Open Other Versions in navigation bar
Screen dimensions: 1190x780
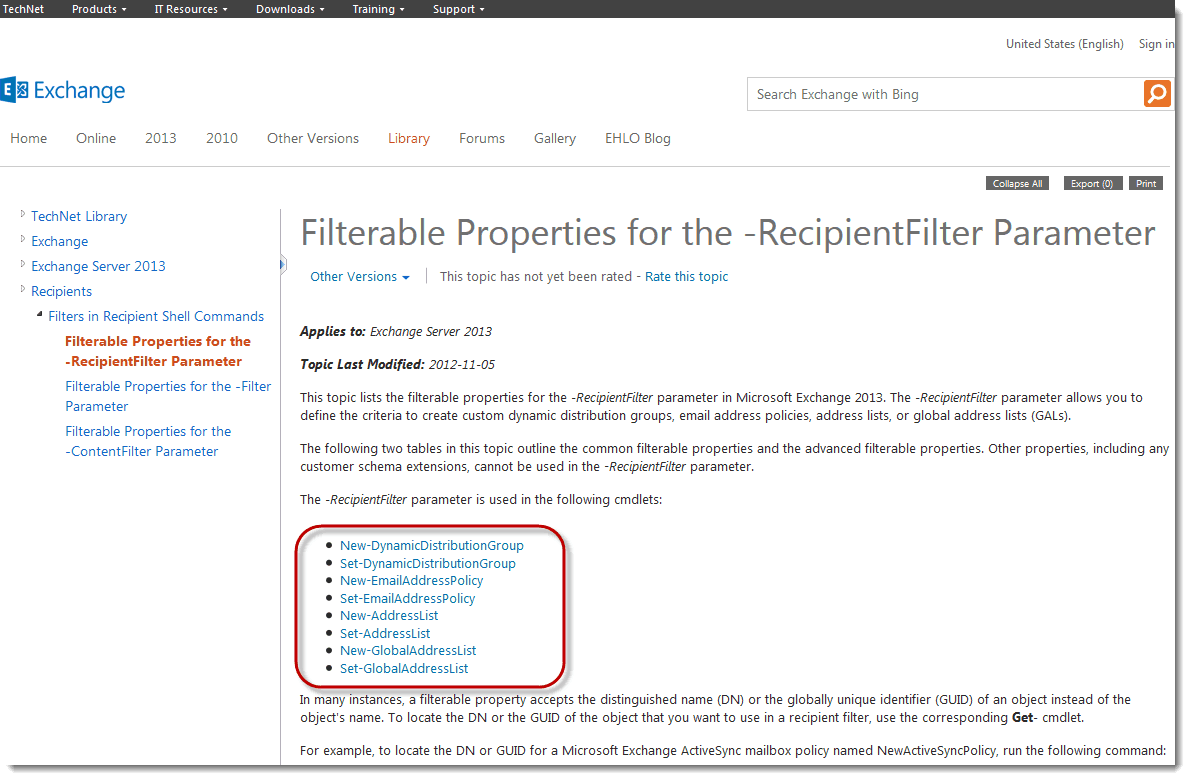[313, 138]
